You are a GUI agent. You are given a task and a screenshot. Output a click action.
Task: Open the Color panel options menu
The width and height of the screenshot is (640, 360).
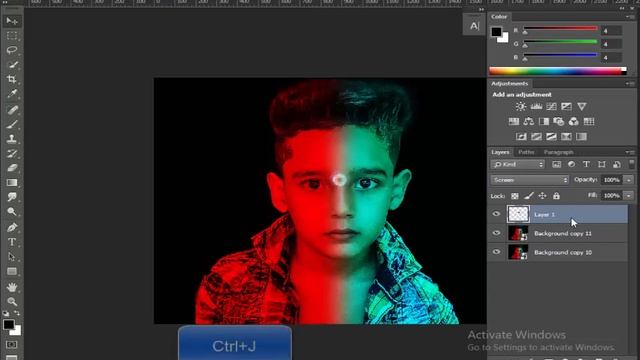pos(631,17)
